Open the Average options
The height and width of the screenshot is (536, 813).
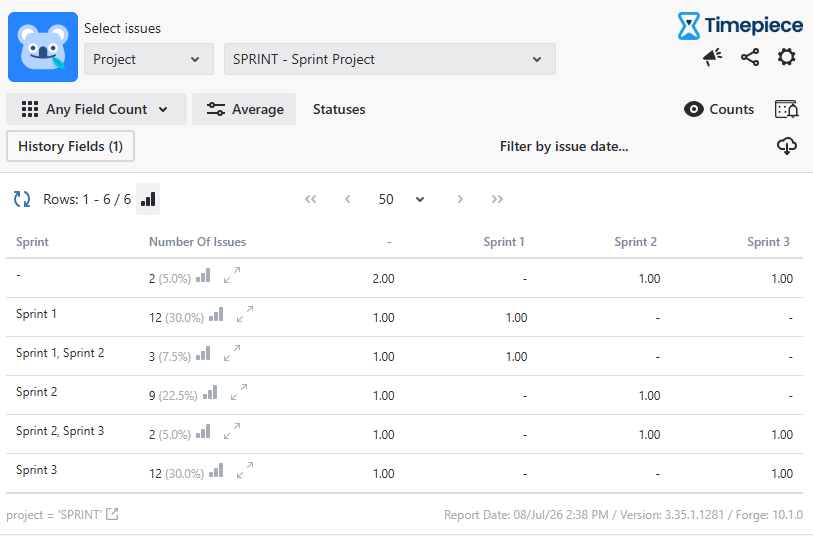click(244, 109)
